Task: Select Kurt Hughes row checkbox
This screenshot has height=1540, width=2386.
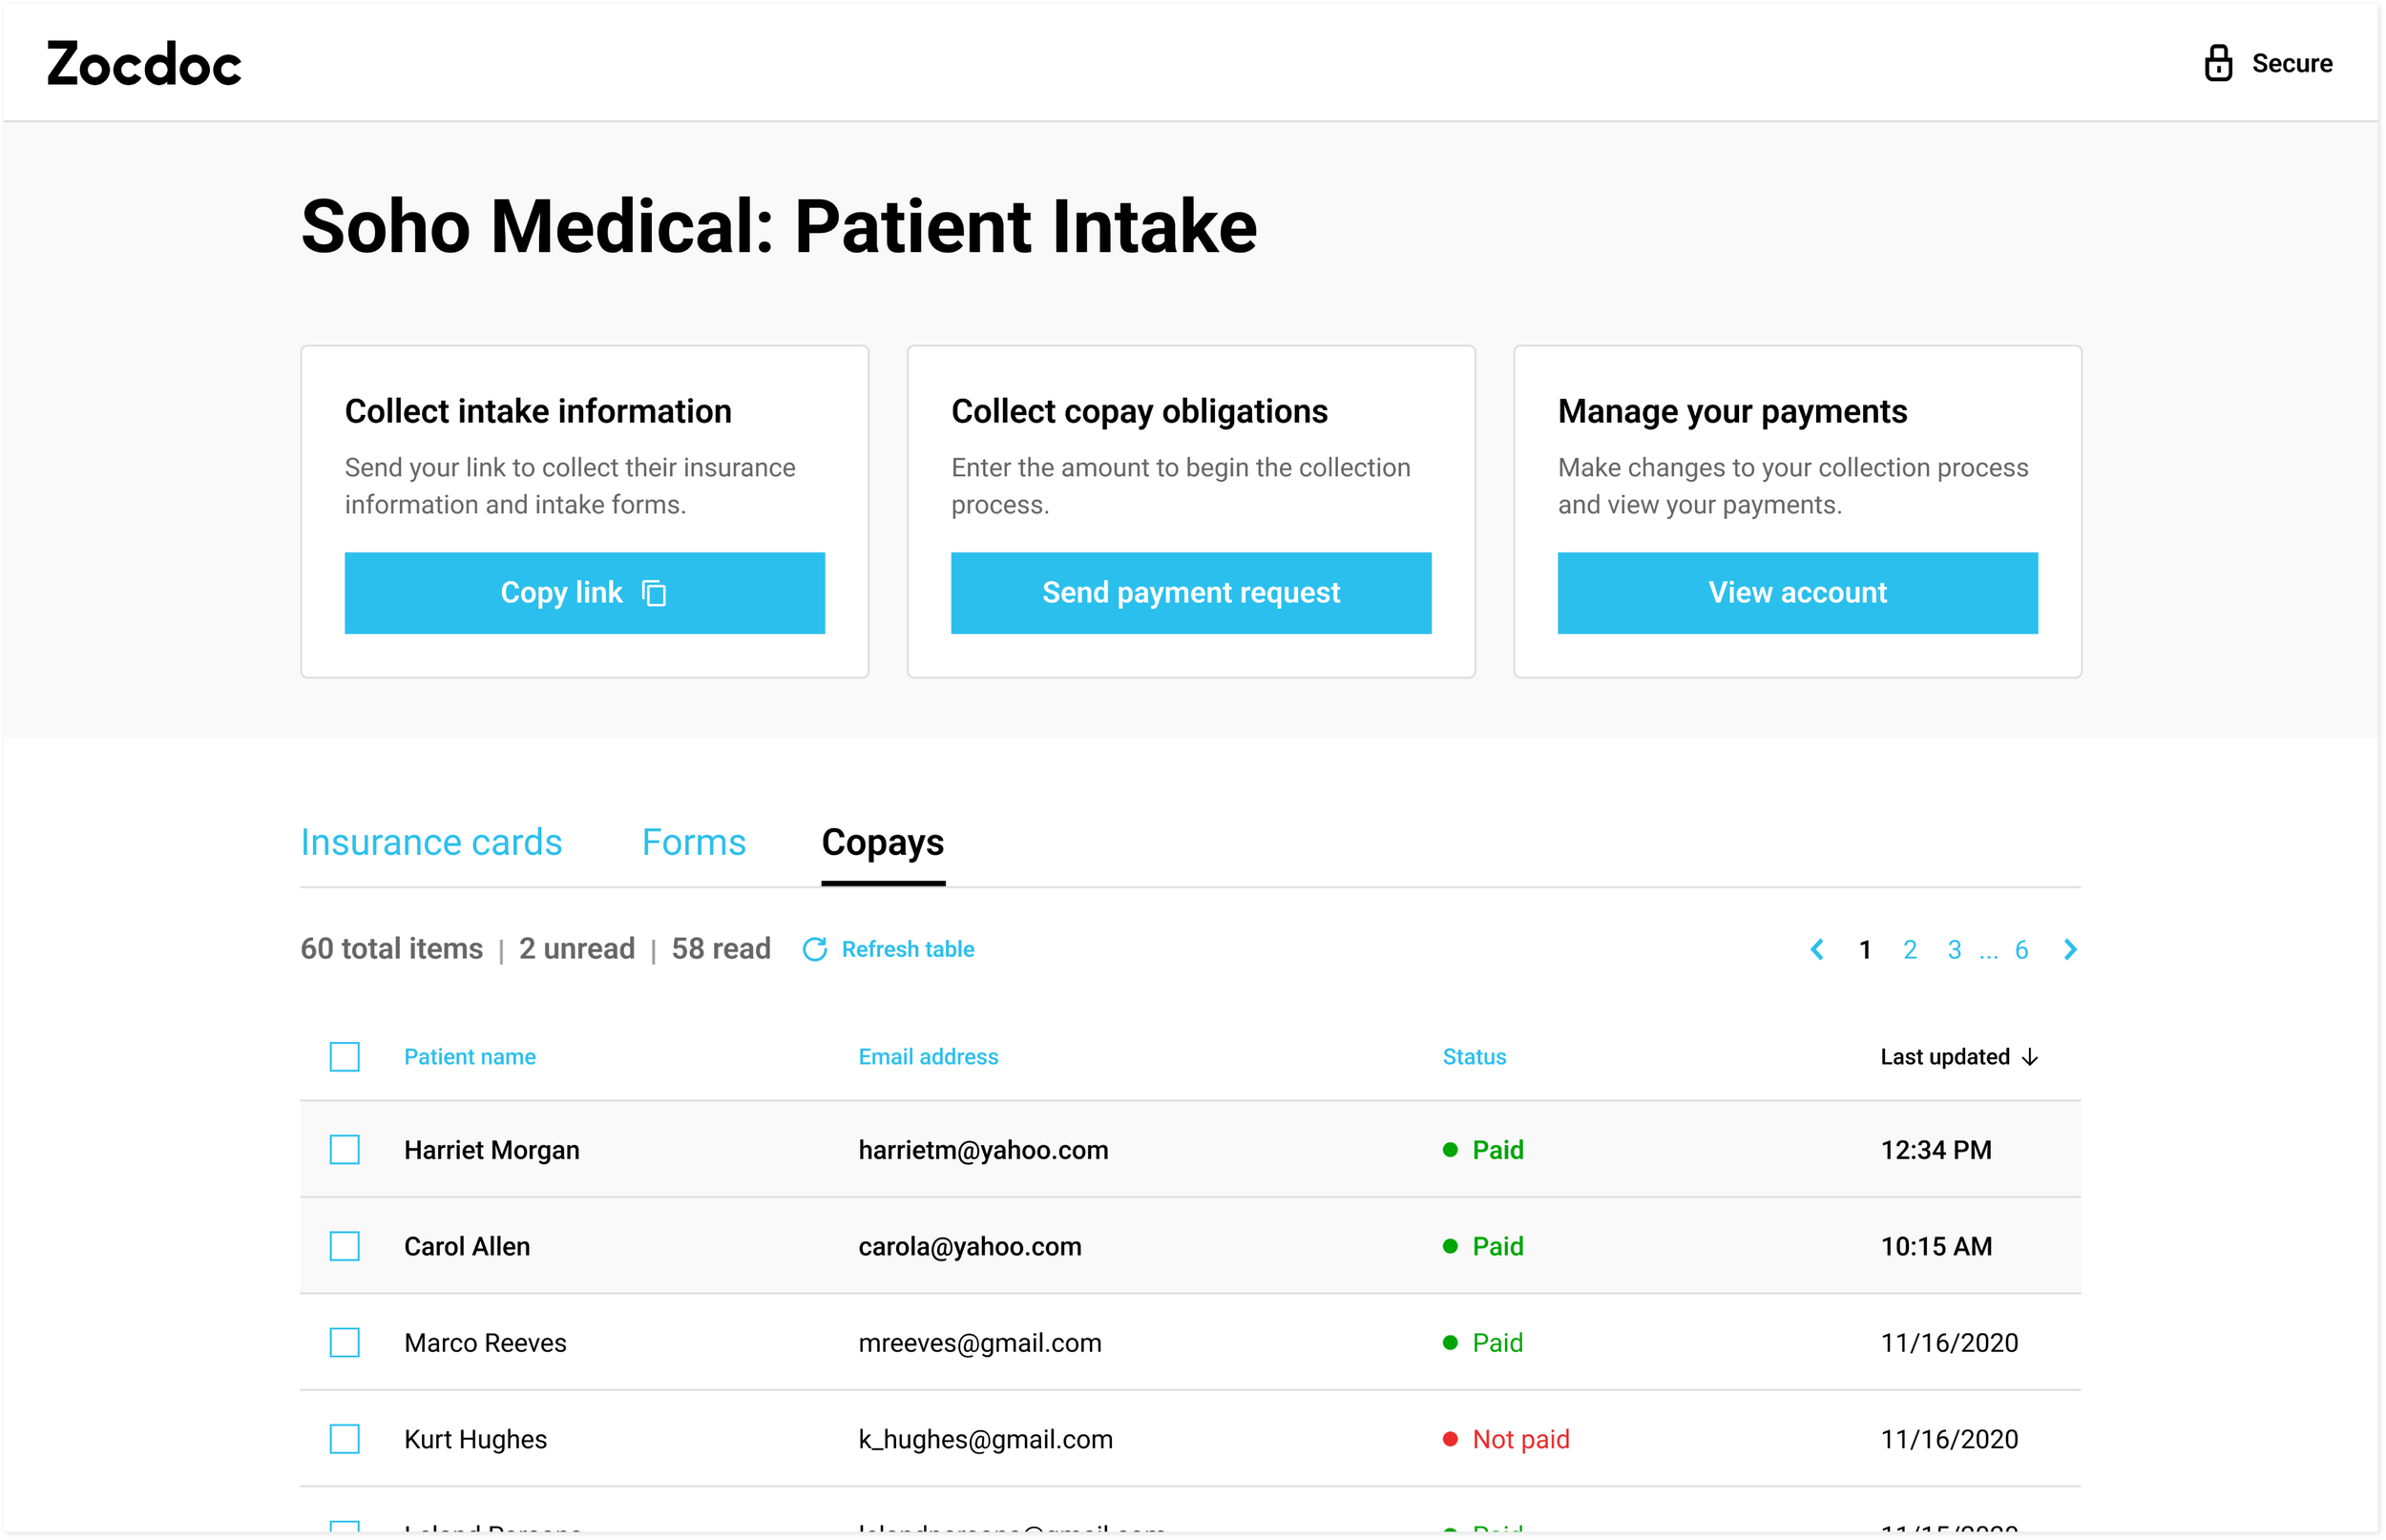Action: pos(344,1439)
